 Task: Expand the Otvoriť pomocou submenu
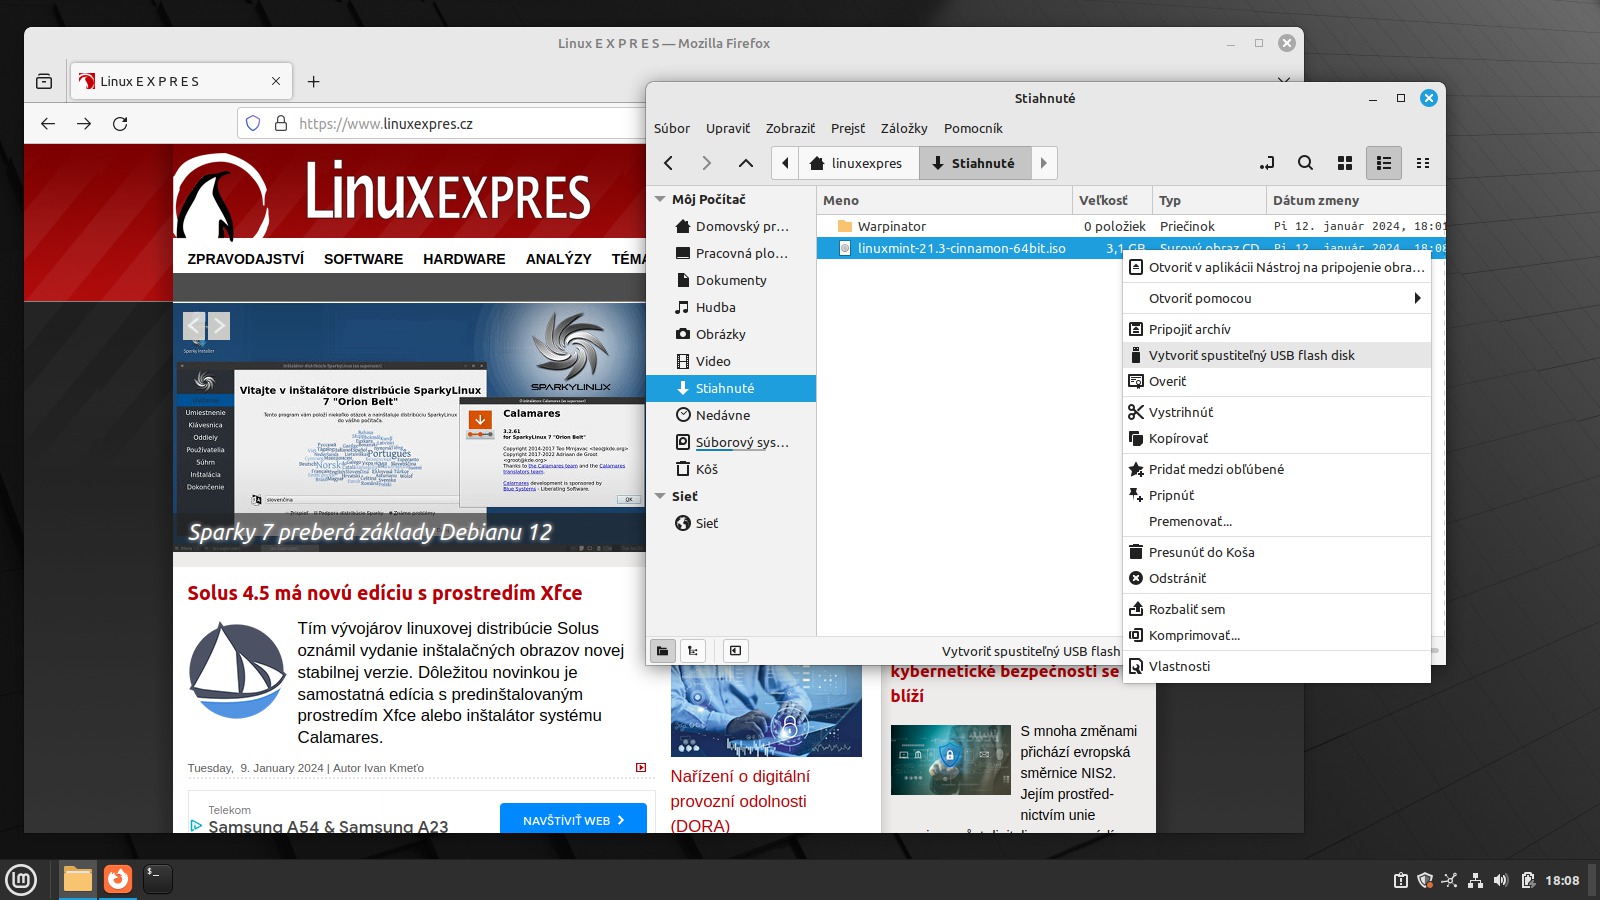1277,298
